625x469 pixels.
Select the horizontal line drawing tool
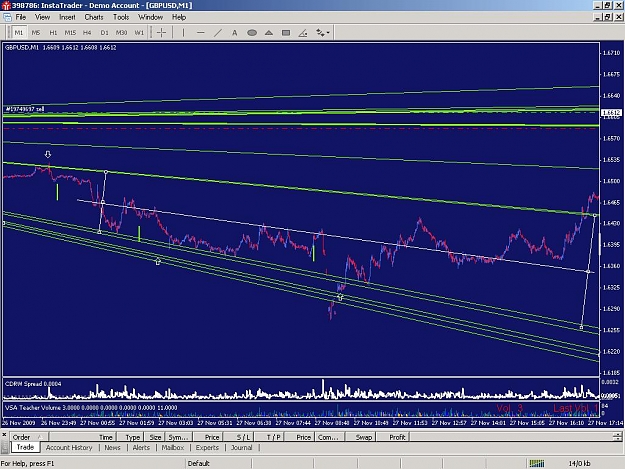(x=200, y=33)
